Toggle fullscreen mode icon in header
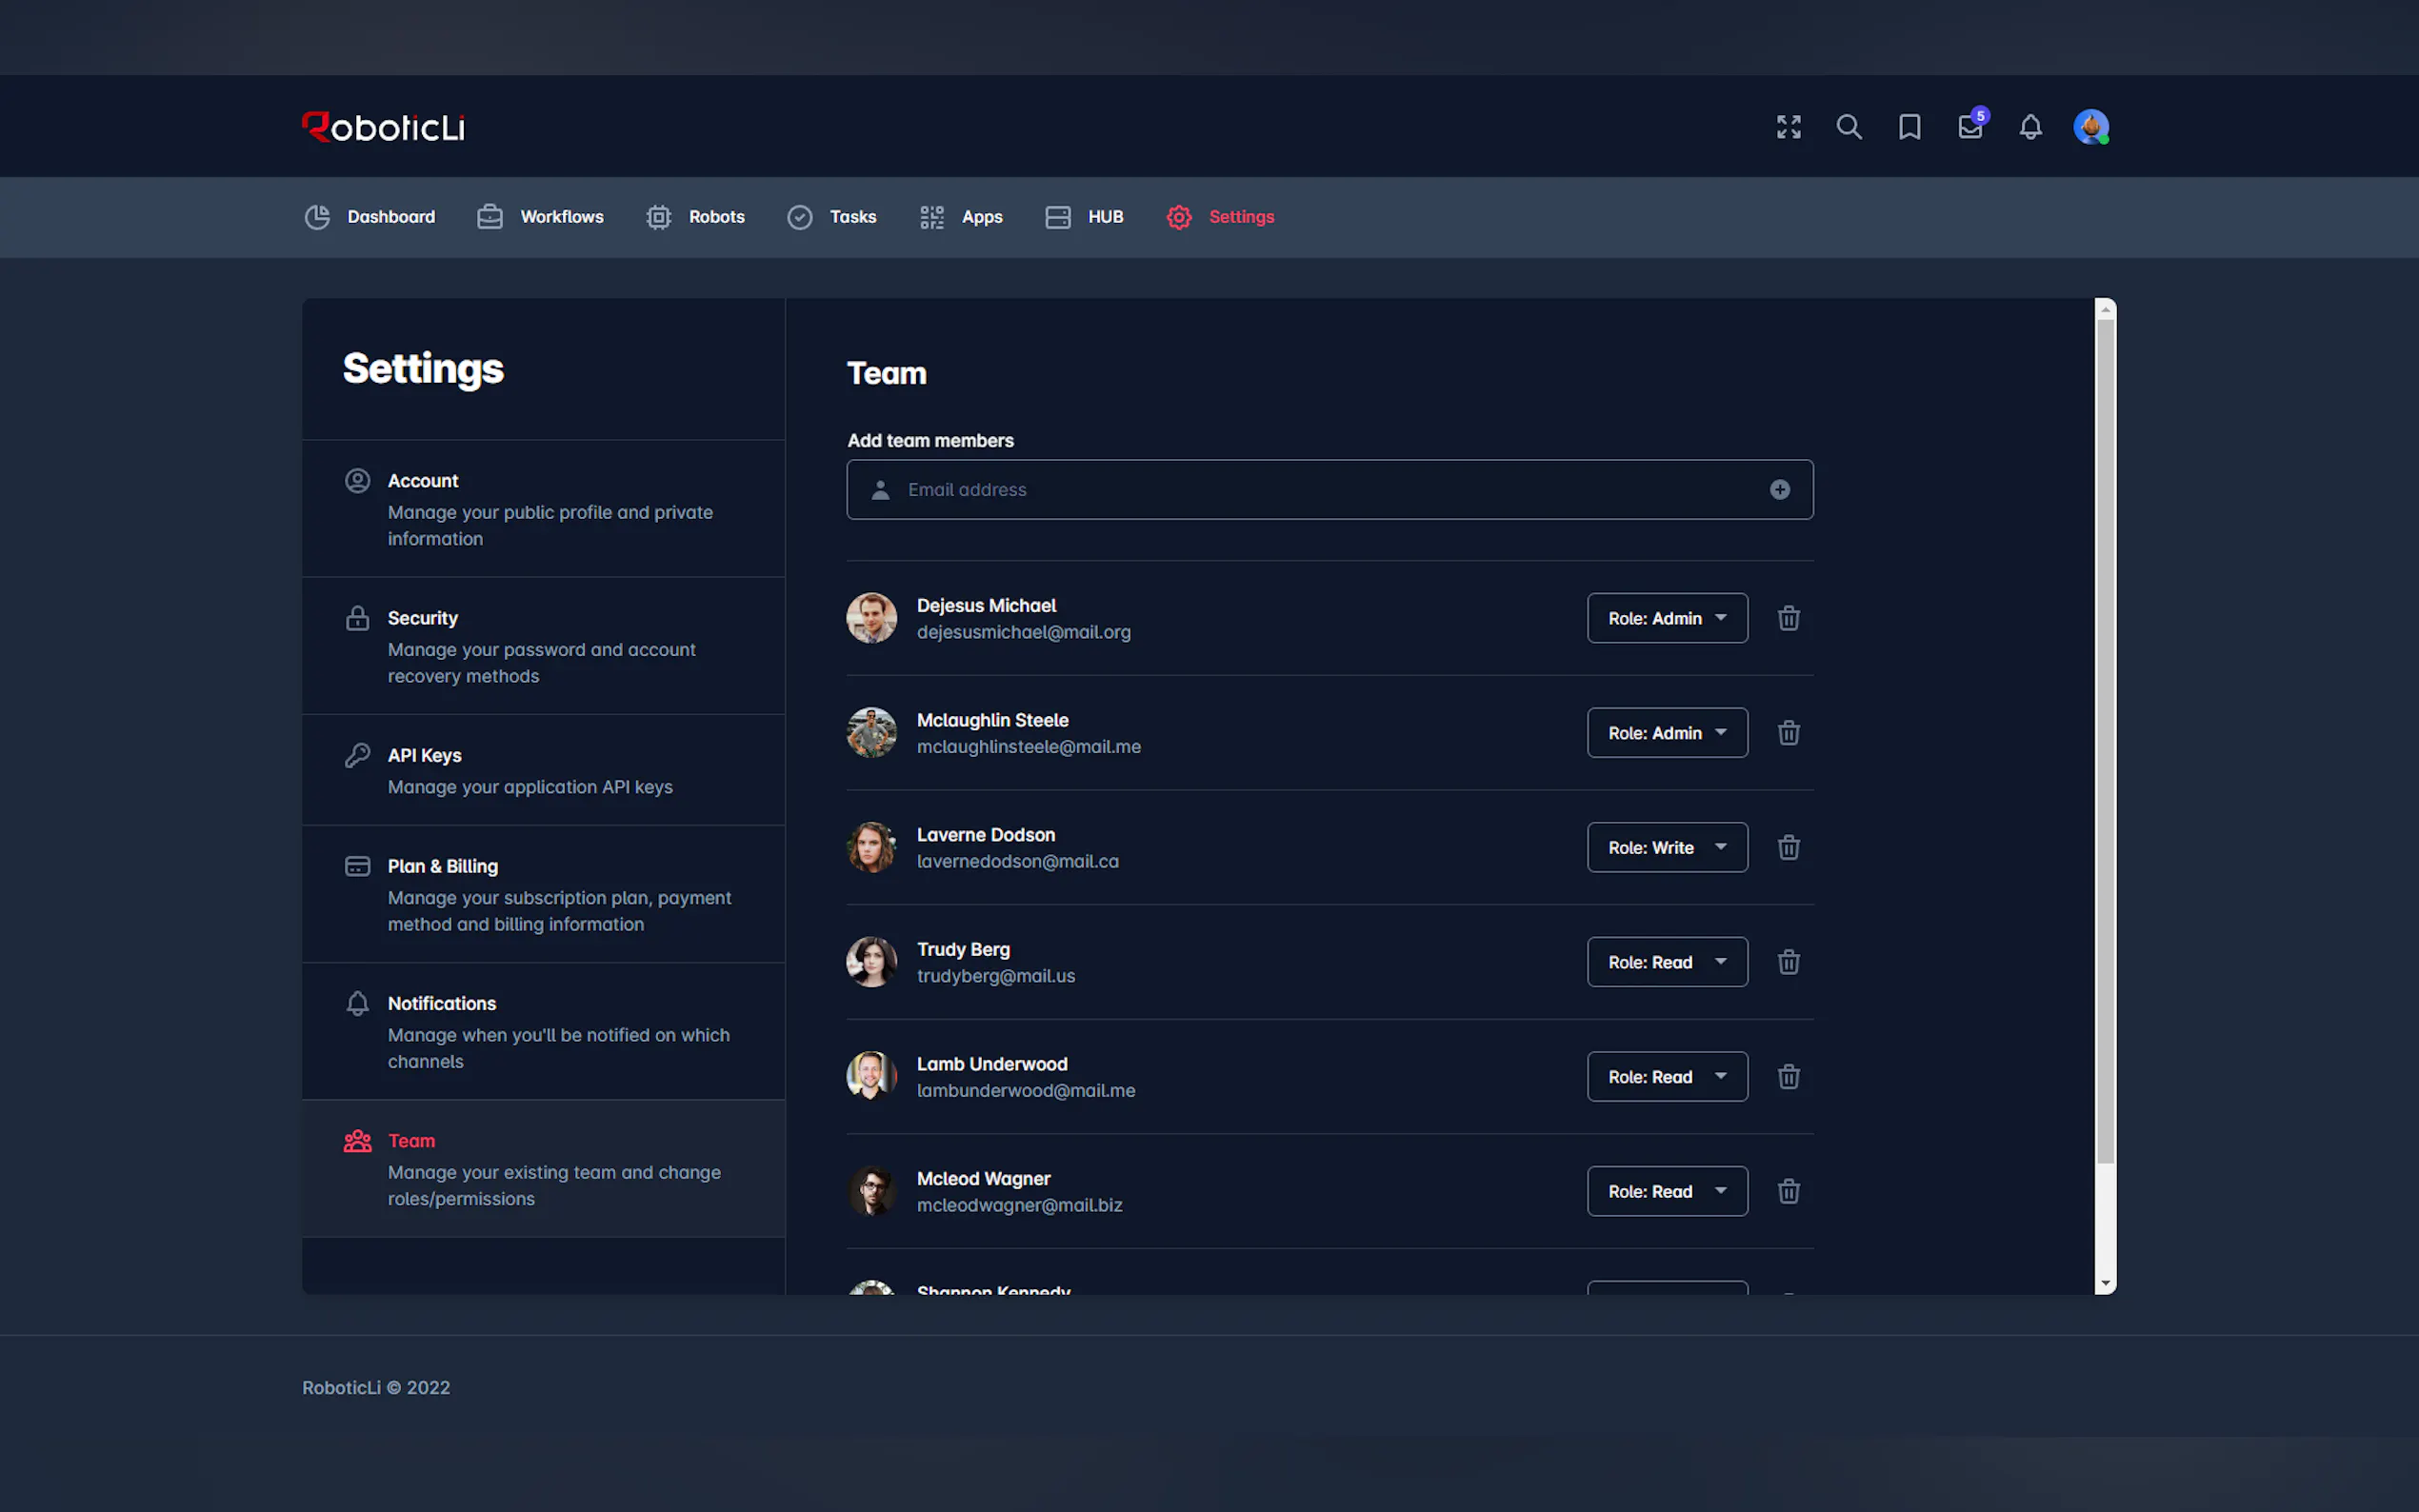The height and width of the screenshot is (1512, 2419). pyautogui.click(x=1788, y=127)
